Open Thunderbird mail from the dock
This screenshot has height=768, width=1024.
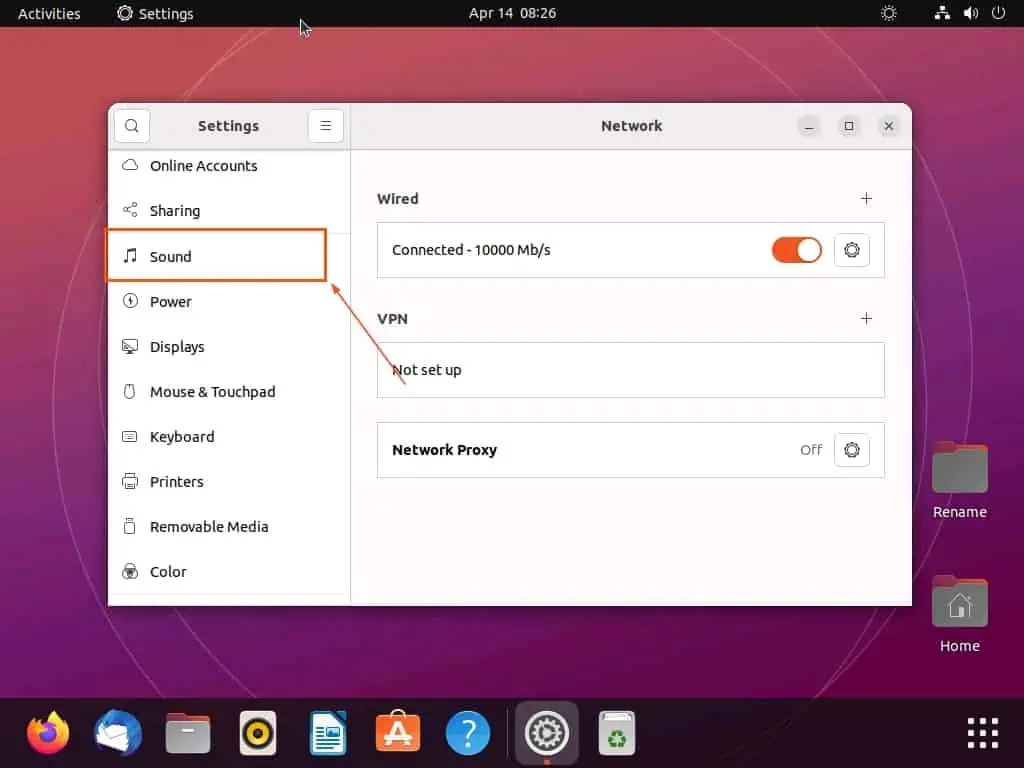pos(117,733)
